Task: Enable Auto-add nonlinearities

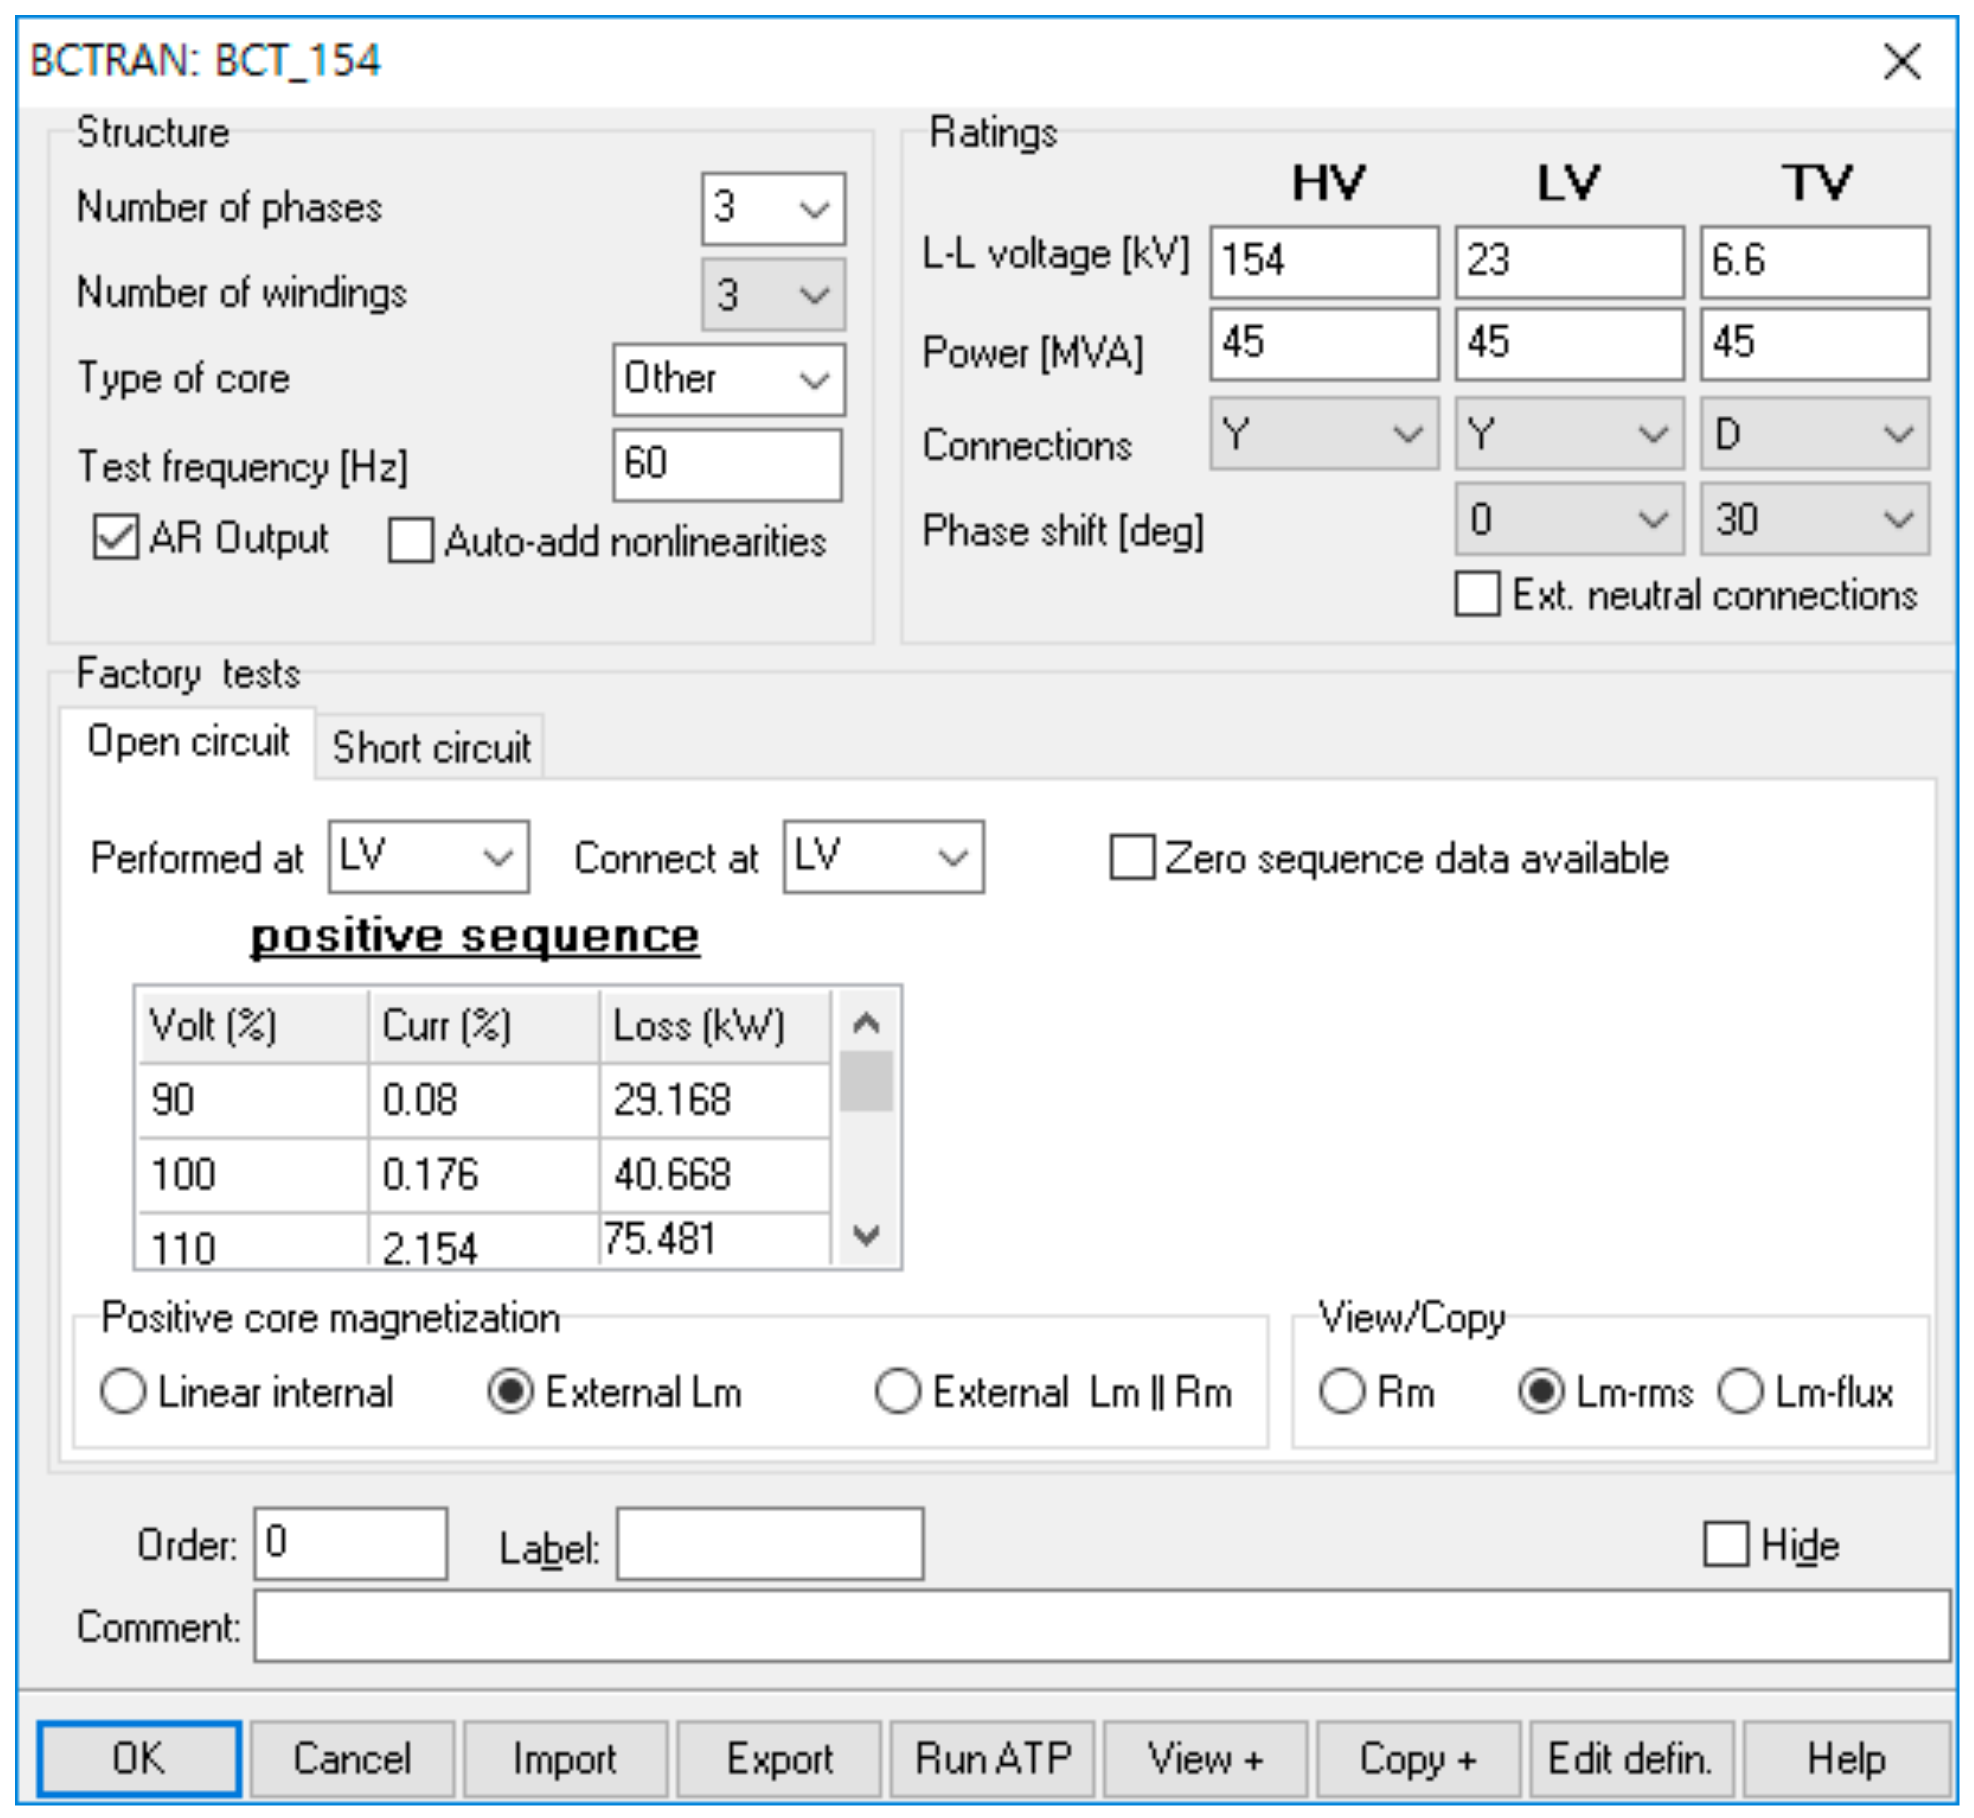Action: [410, 541]
